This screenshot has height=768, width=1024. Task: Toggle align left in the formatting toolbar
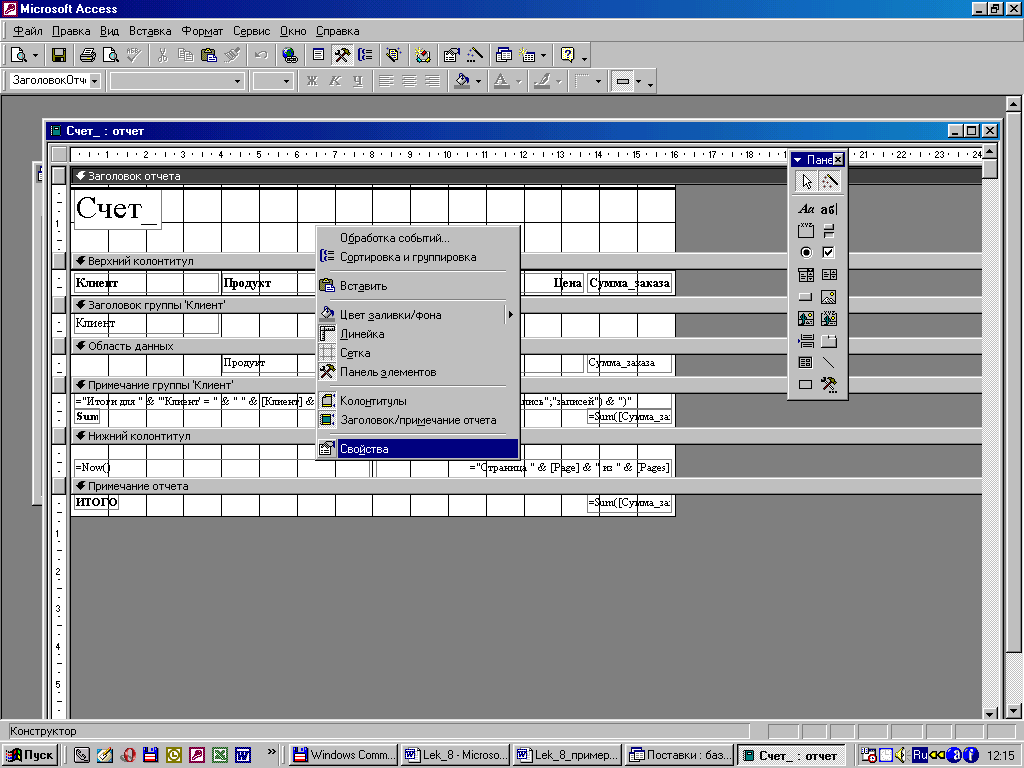[x=387, y=82]
